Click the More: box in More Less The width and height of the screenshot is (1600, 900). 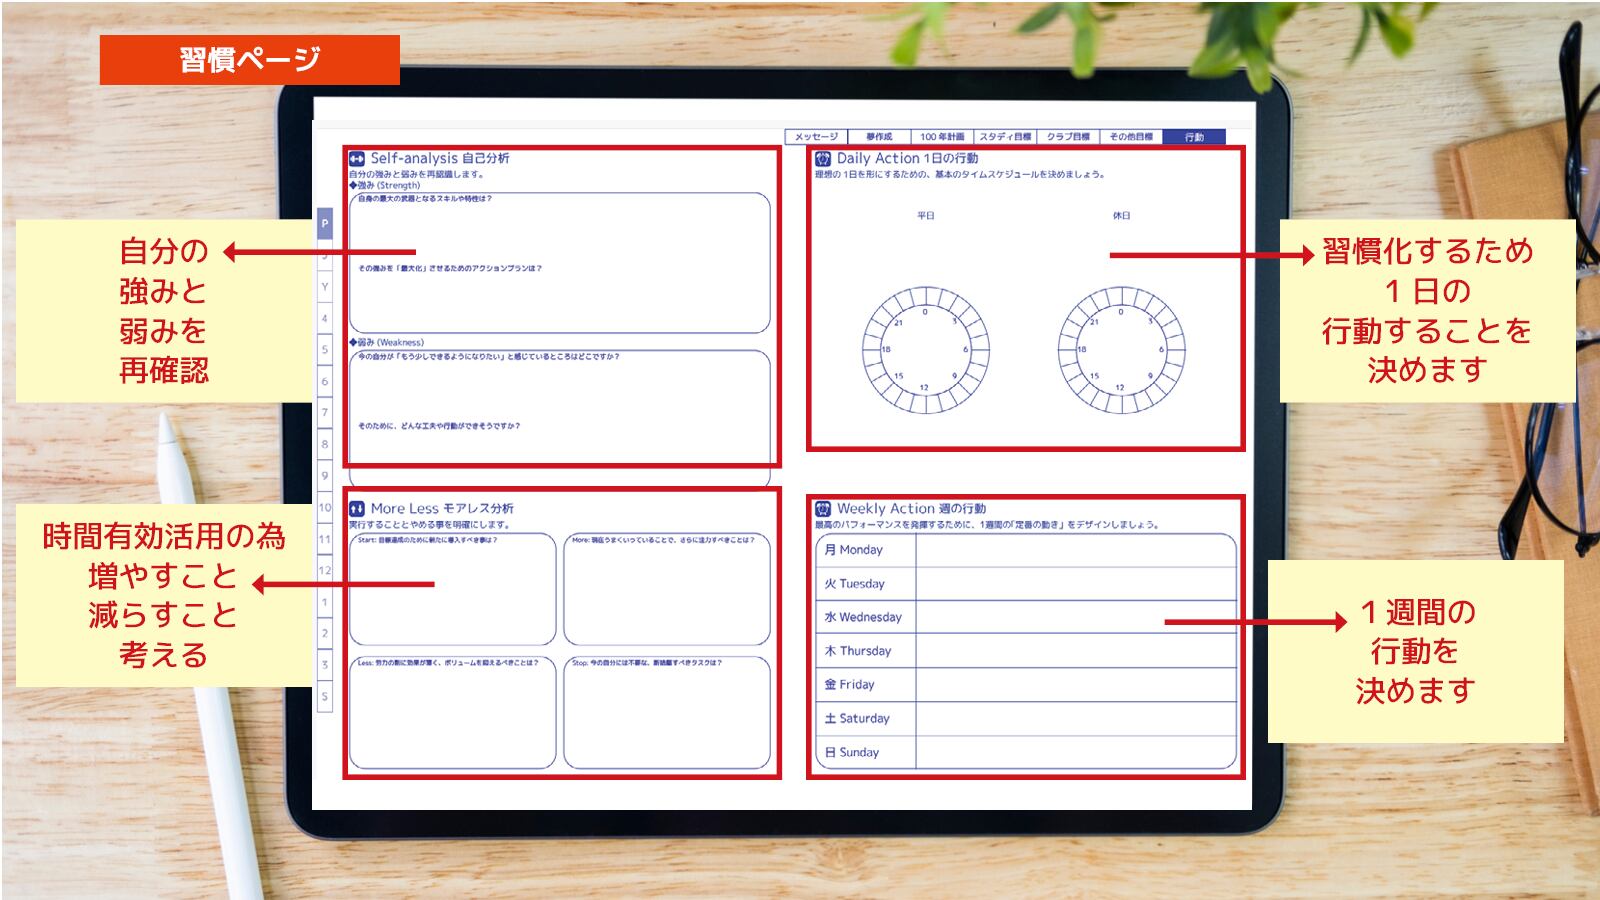(667, 589)
